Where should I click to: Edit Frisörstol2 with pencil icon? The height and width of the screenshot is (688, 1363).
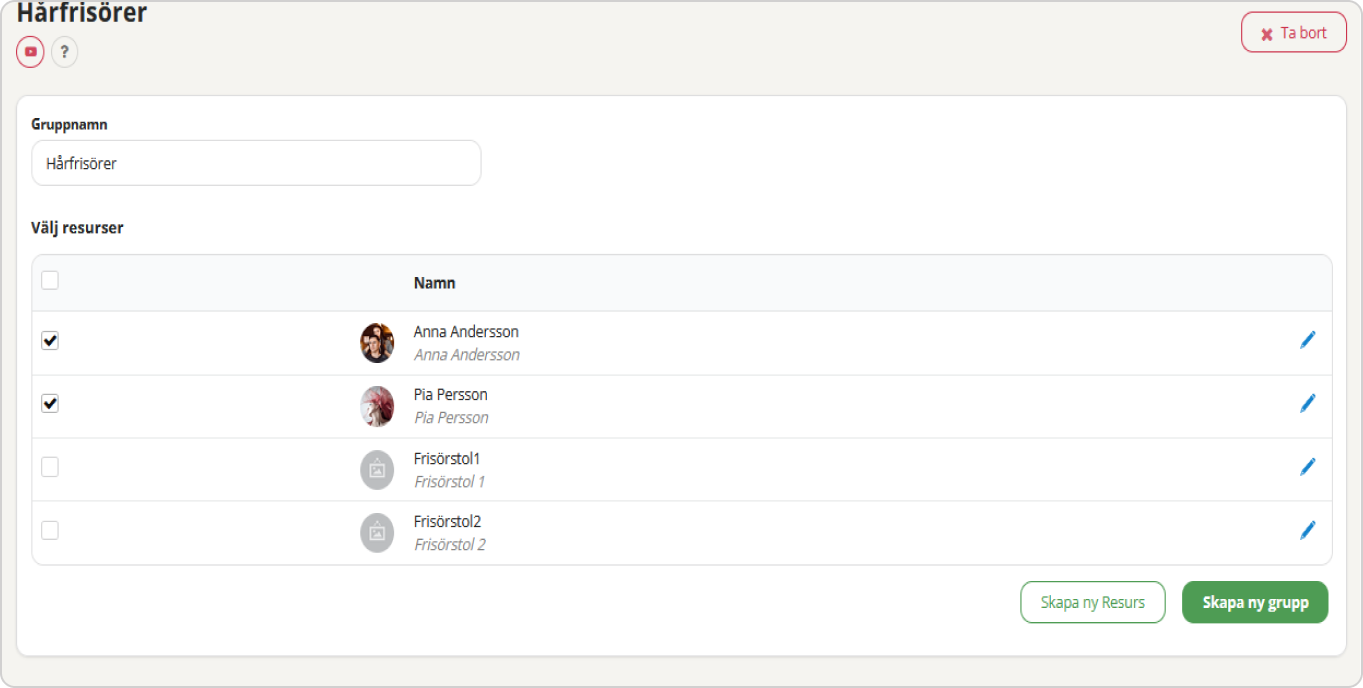(x=1307, y=530)
